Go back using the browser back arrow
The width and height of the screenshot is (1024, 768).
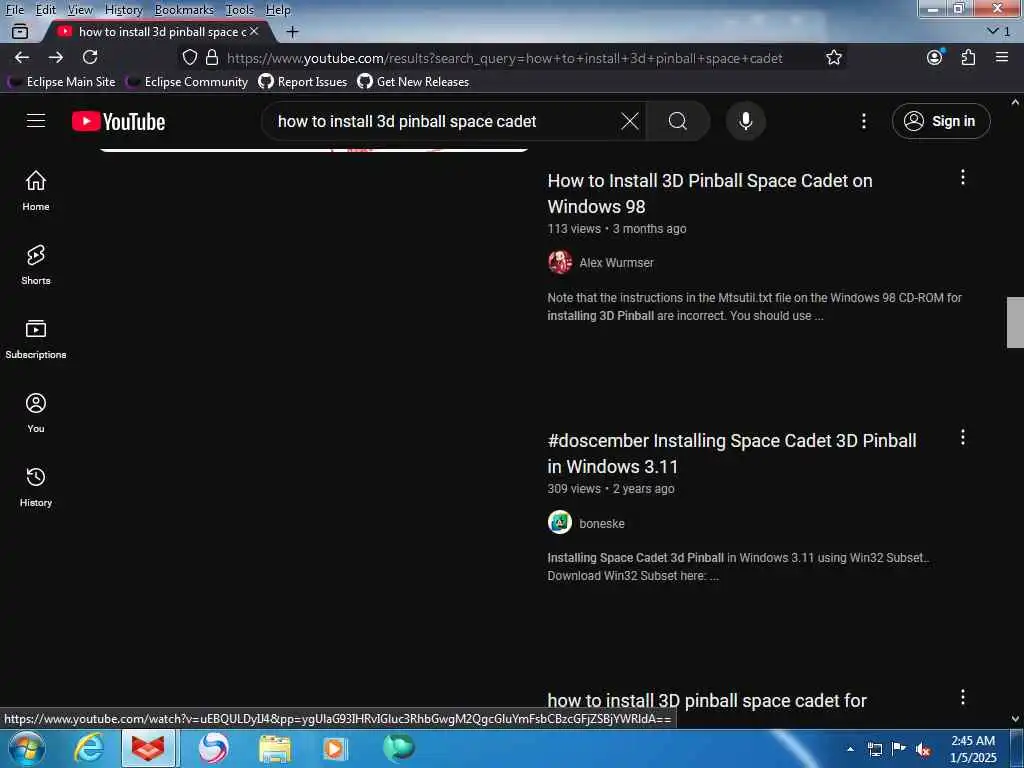point(22,57)
